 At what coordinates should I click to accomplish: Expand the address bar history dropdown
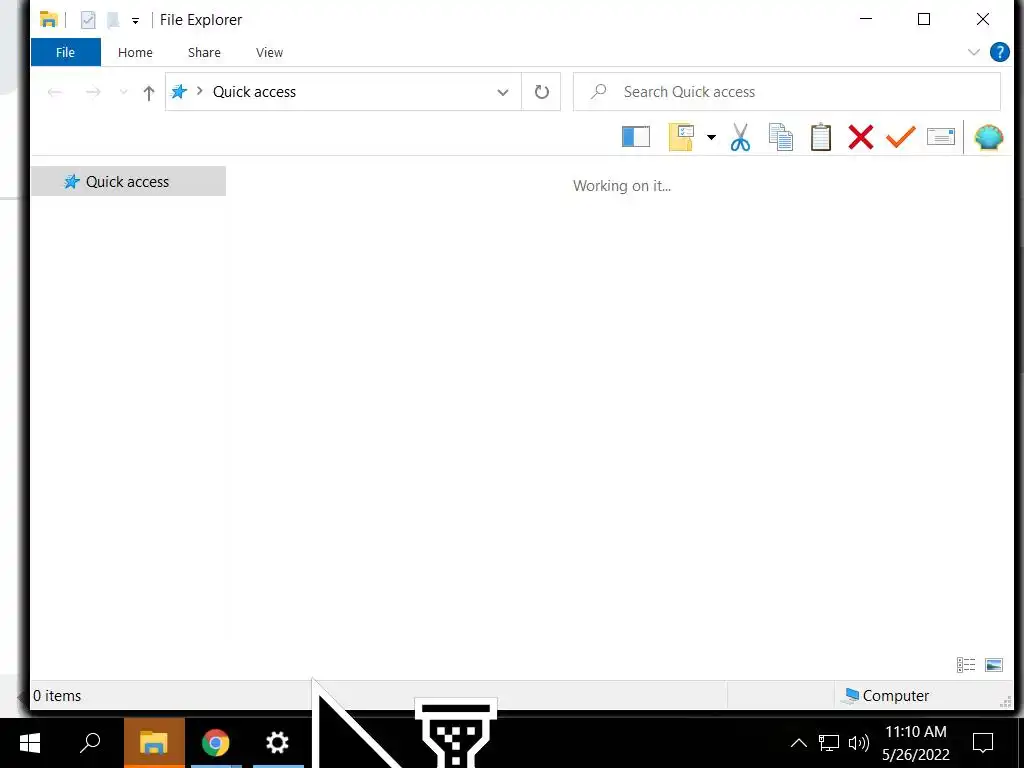point(503,92)
